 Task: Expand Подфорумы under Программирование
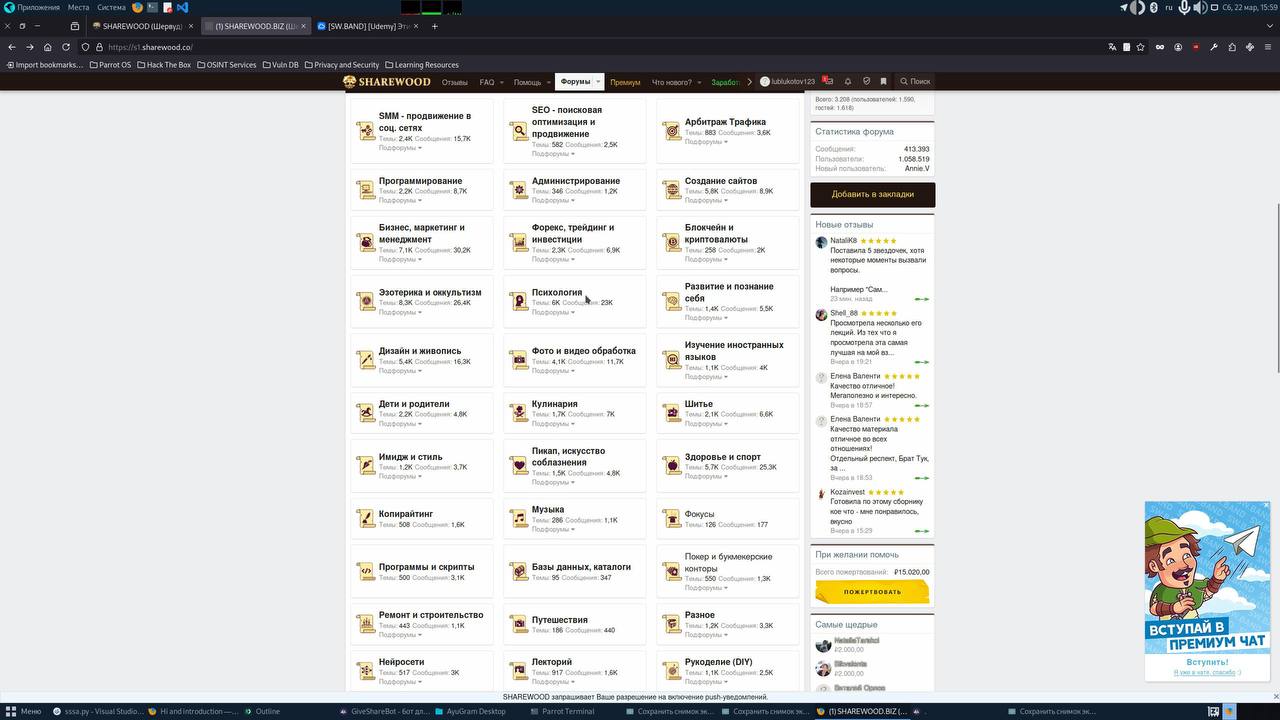pos(399,200)
